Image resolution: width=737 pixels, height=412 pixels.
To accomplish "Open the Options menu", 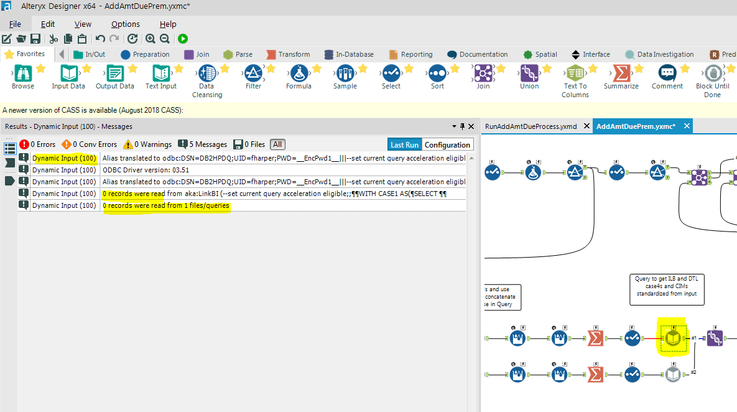I will point(125,24).
